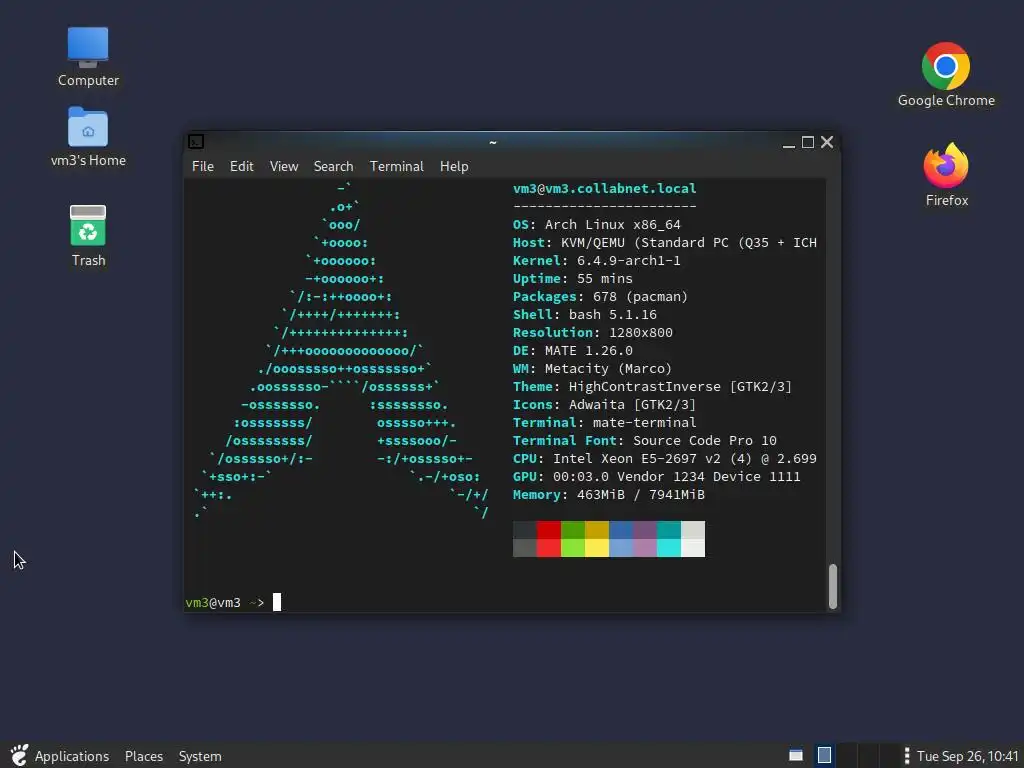
Task: Click the bright cyan block in the bottom palette row
Action: [x=669, y=548]
